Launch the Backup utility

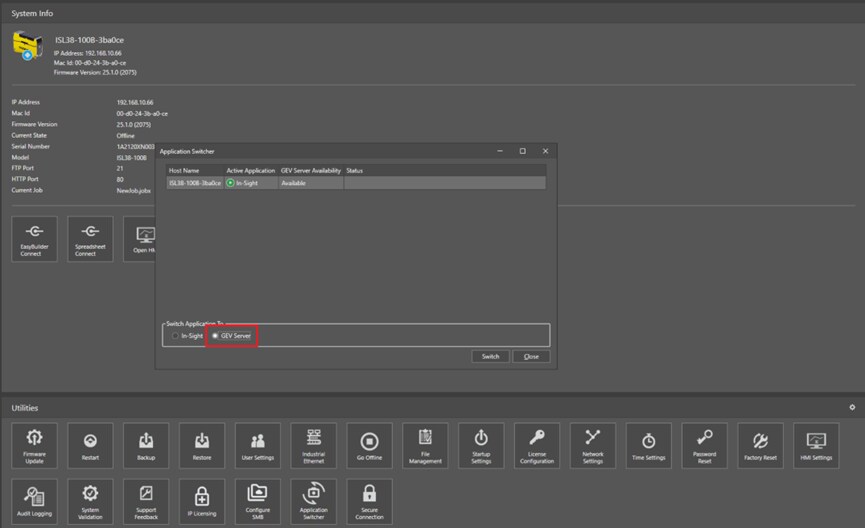point(146,445)
